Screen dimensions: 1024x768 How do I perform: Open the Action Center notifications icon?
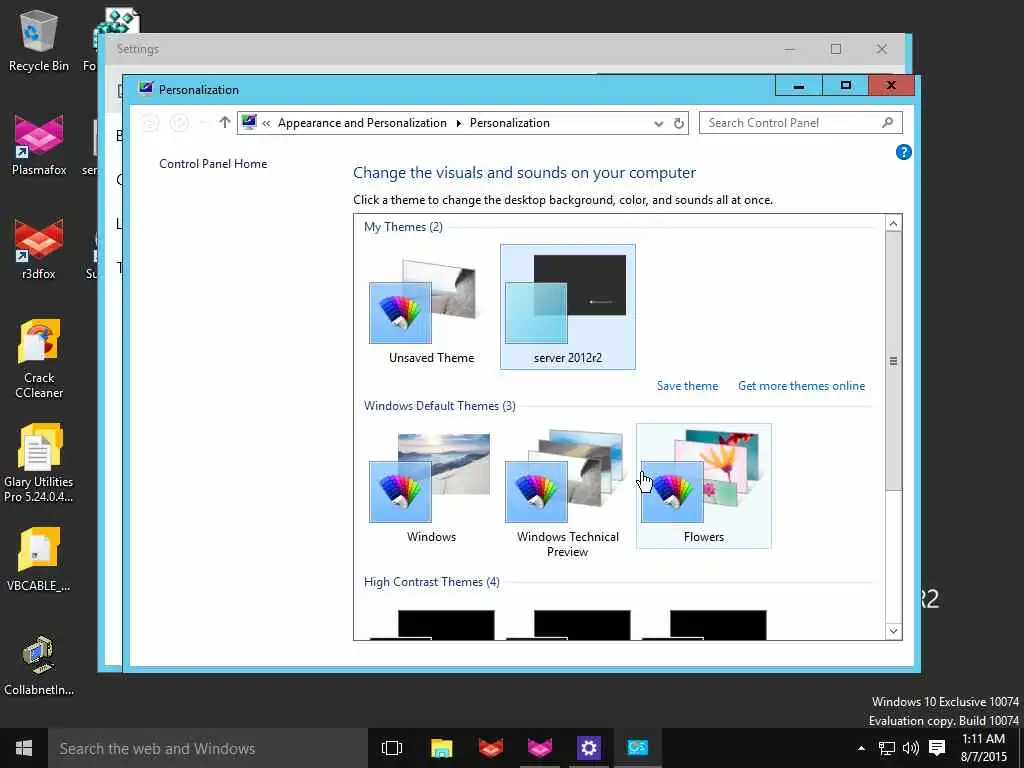pos(937,748)
